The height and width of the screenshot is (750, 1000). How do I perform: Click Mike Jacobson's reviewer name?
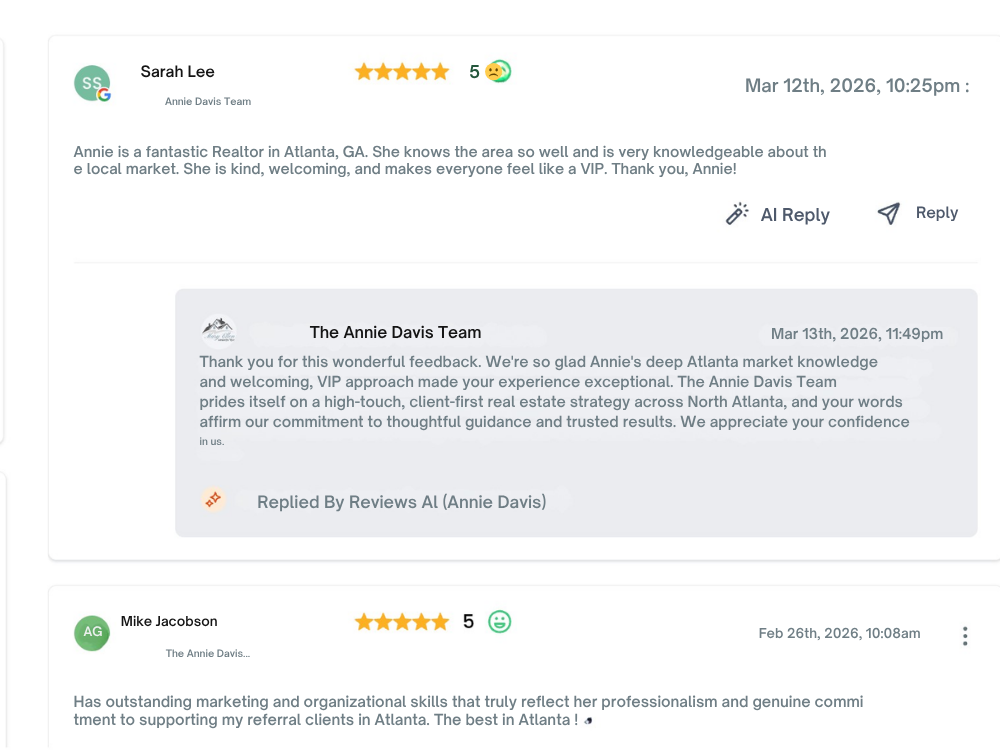pyautogui.click(x=168, y=621)
